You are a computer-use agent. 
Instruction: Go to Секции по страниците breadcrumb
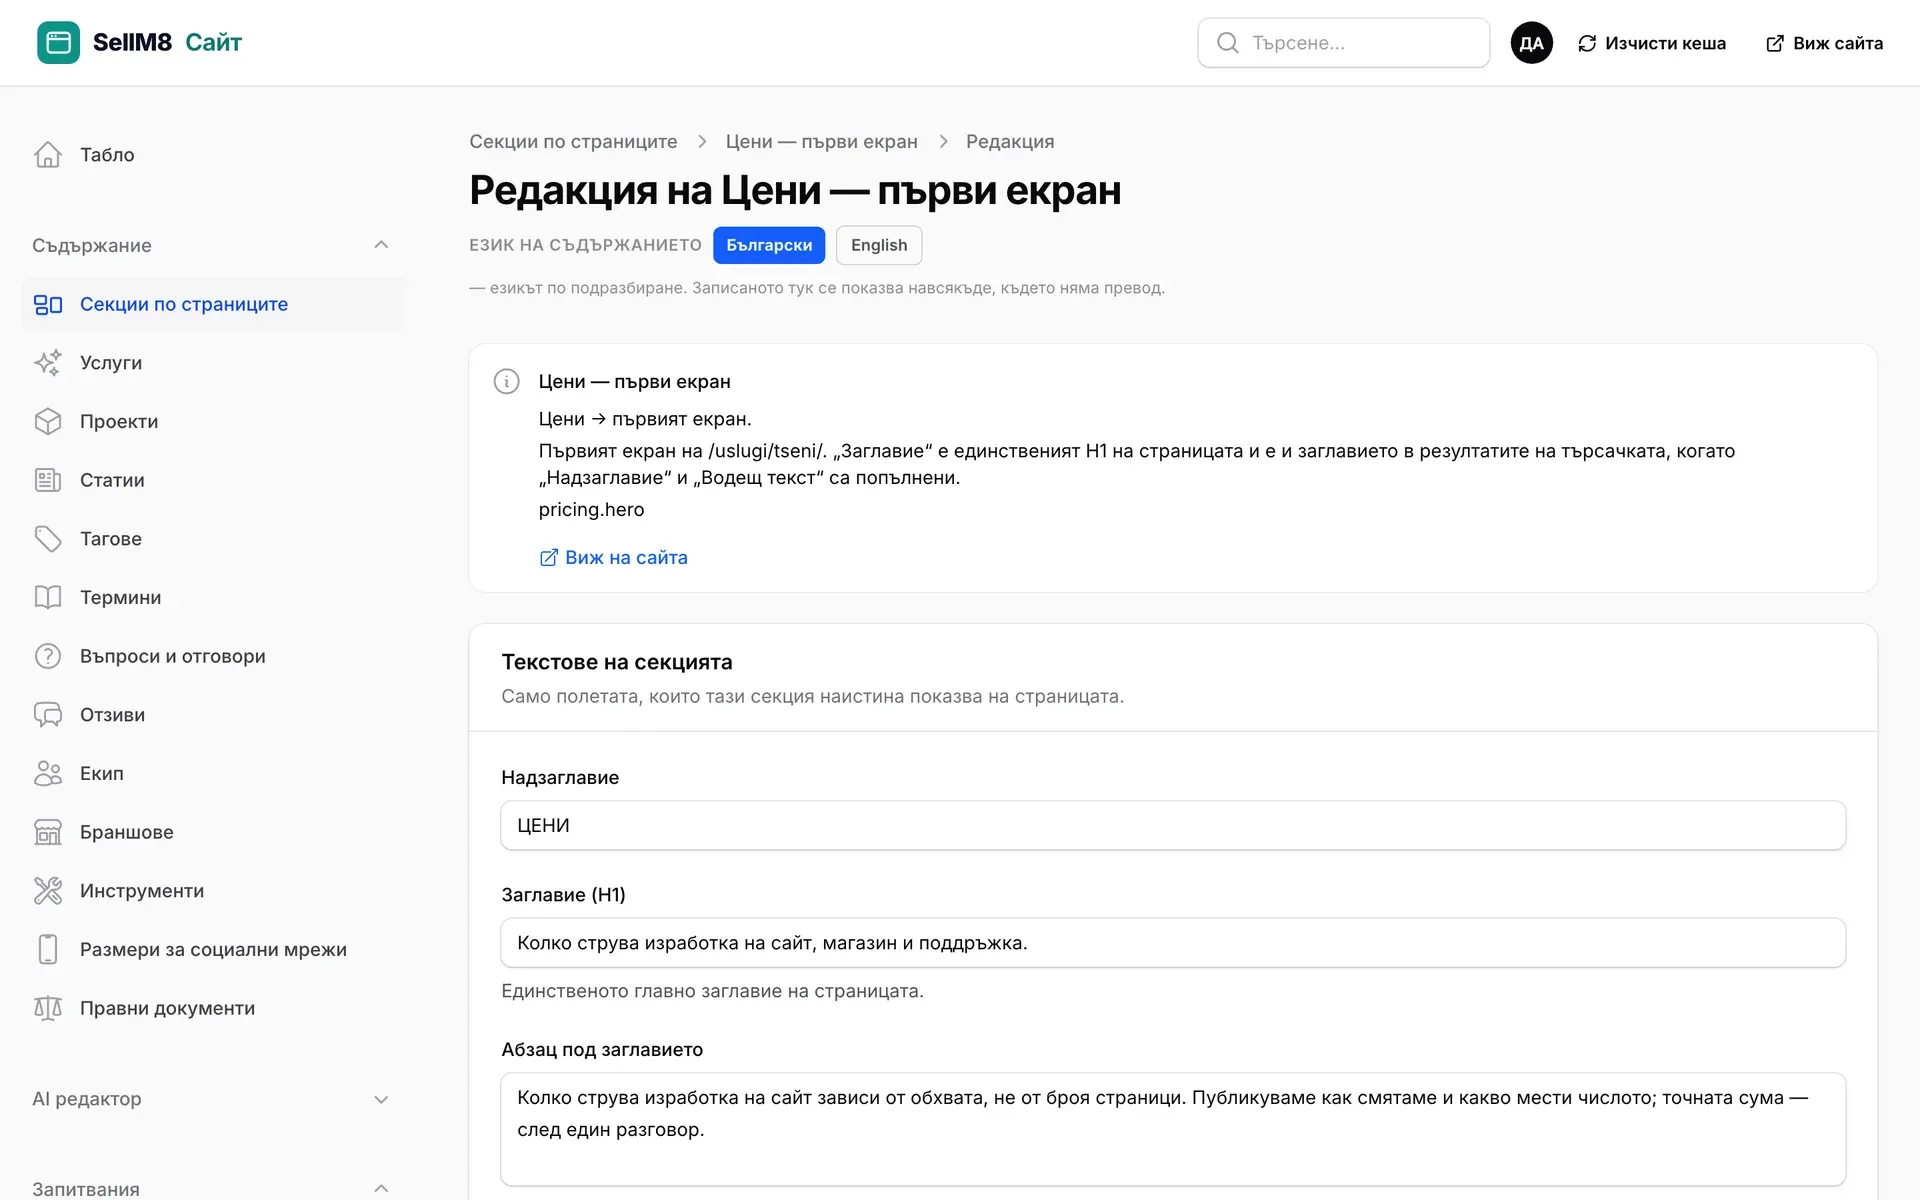(x=573, y=142)
